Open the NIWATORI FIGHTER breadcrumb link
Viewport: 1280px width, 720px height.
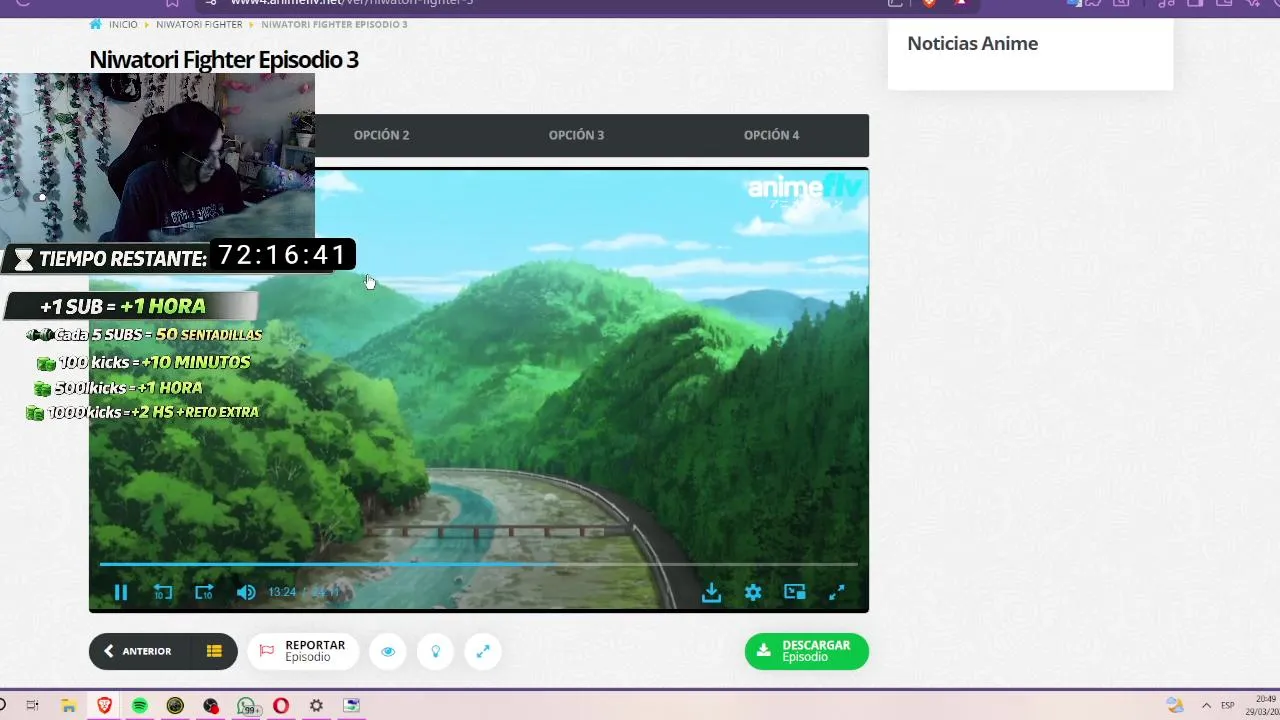pyautogui.click(x=199, y=24)
